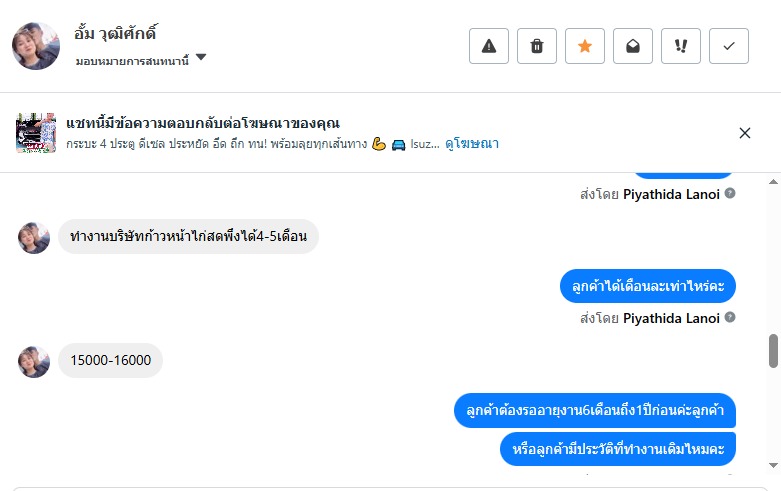Viewport: 781px width, 491px height.
Task: Toggle the orange star follow-up marker
Action: 585,46
